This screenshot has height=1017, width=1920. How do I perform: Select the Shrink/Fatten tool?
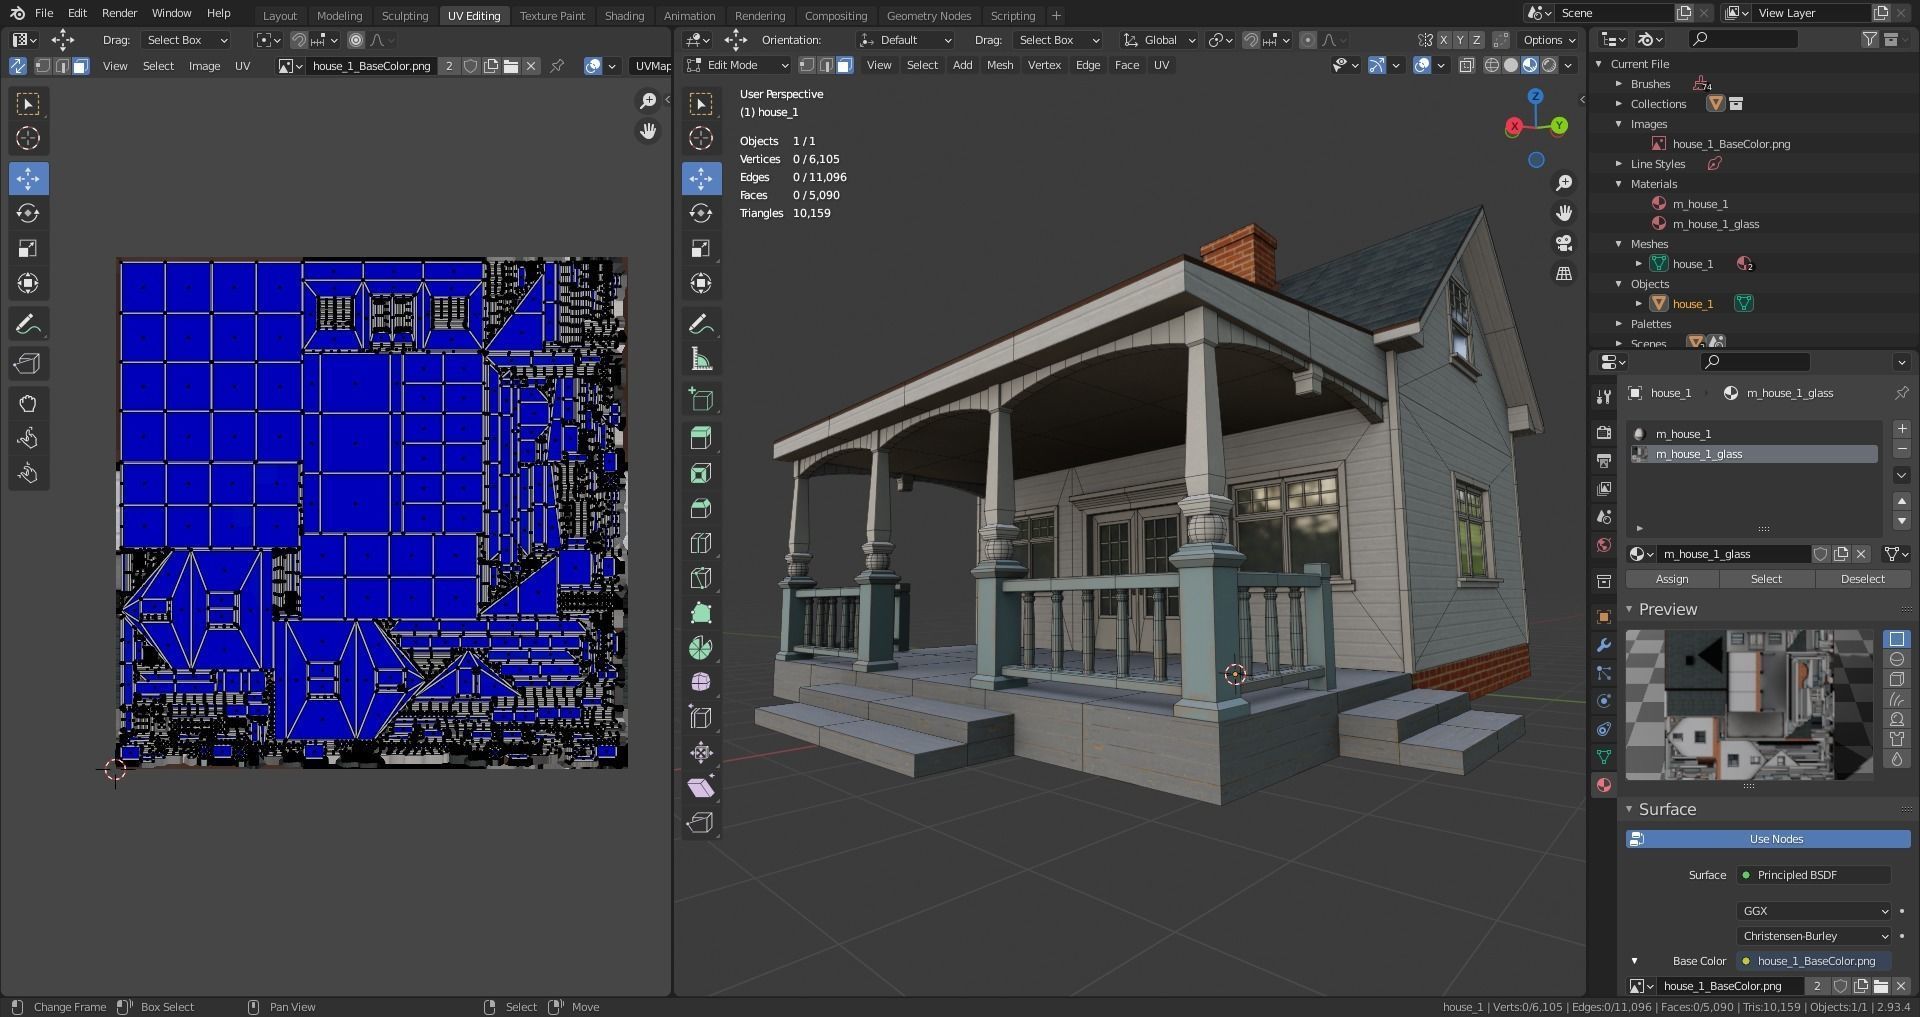(701, 752)
